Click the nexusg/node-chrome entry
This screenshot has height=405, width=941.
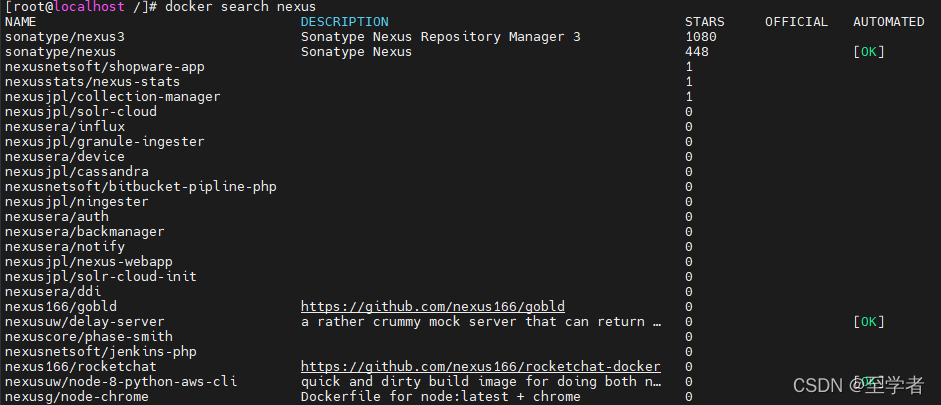point(77,397)
